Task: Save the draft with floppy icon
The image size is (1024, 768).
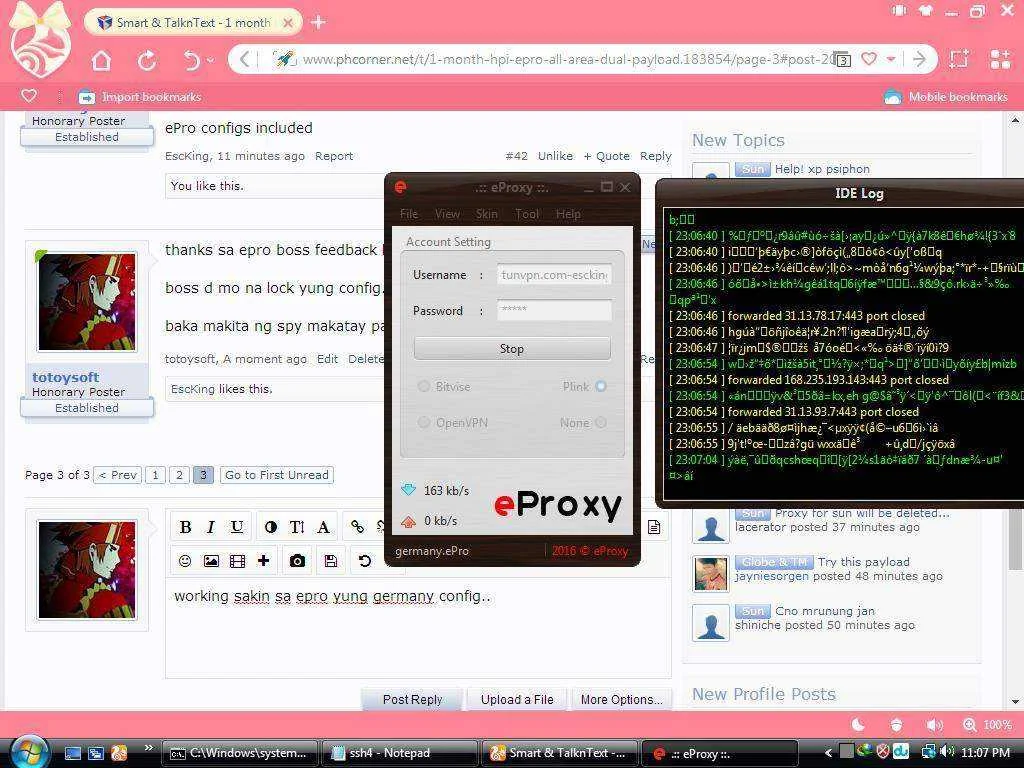Action: coord(330,561)
